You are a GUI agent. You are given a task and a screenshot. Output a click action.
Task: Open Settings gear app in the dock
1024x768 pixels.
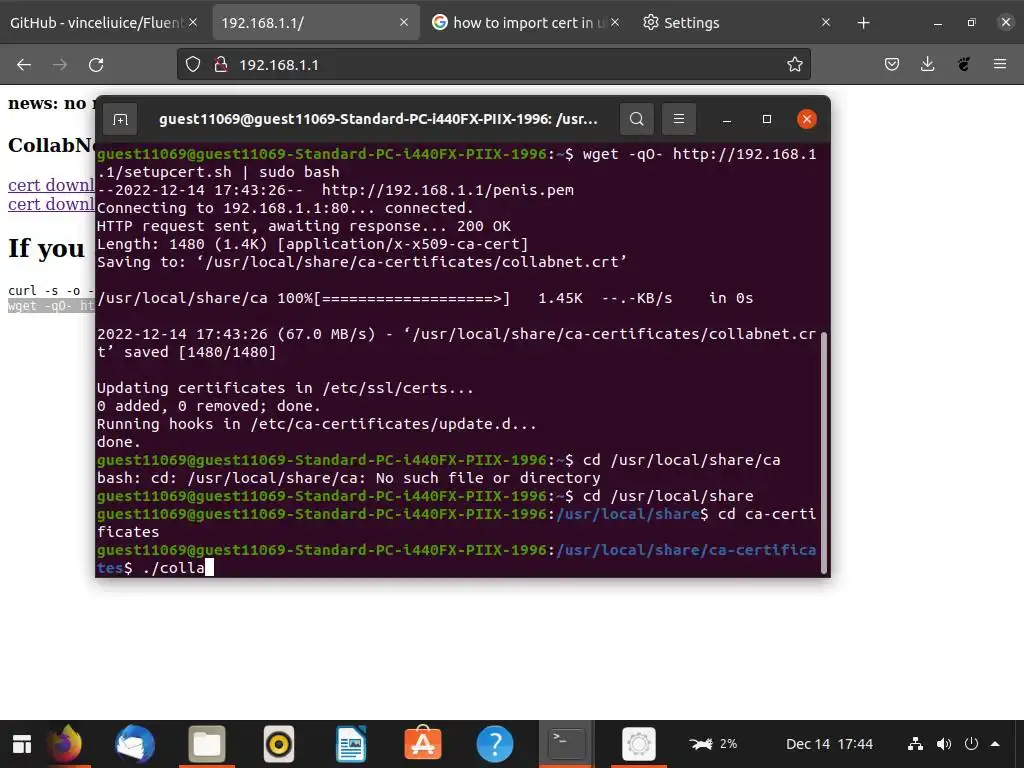tap(638, 744)
